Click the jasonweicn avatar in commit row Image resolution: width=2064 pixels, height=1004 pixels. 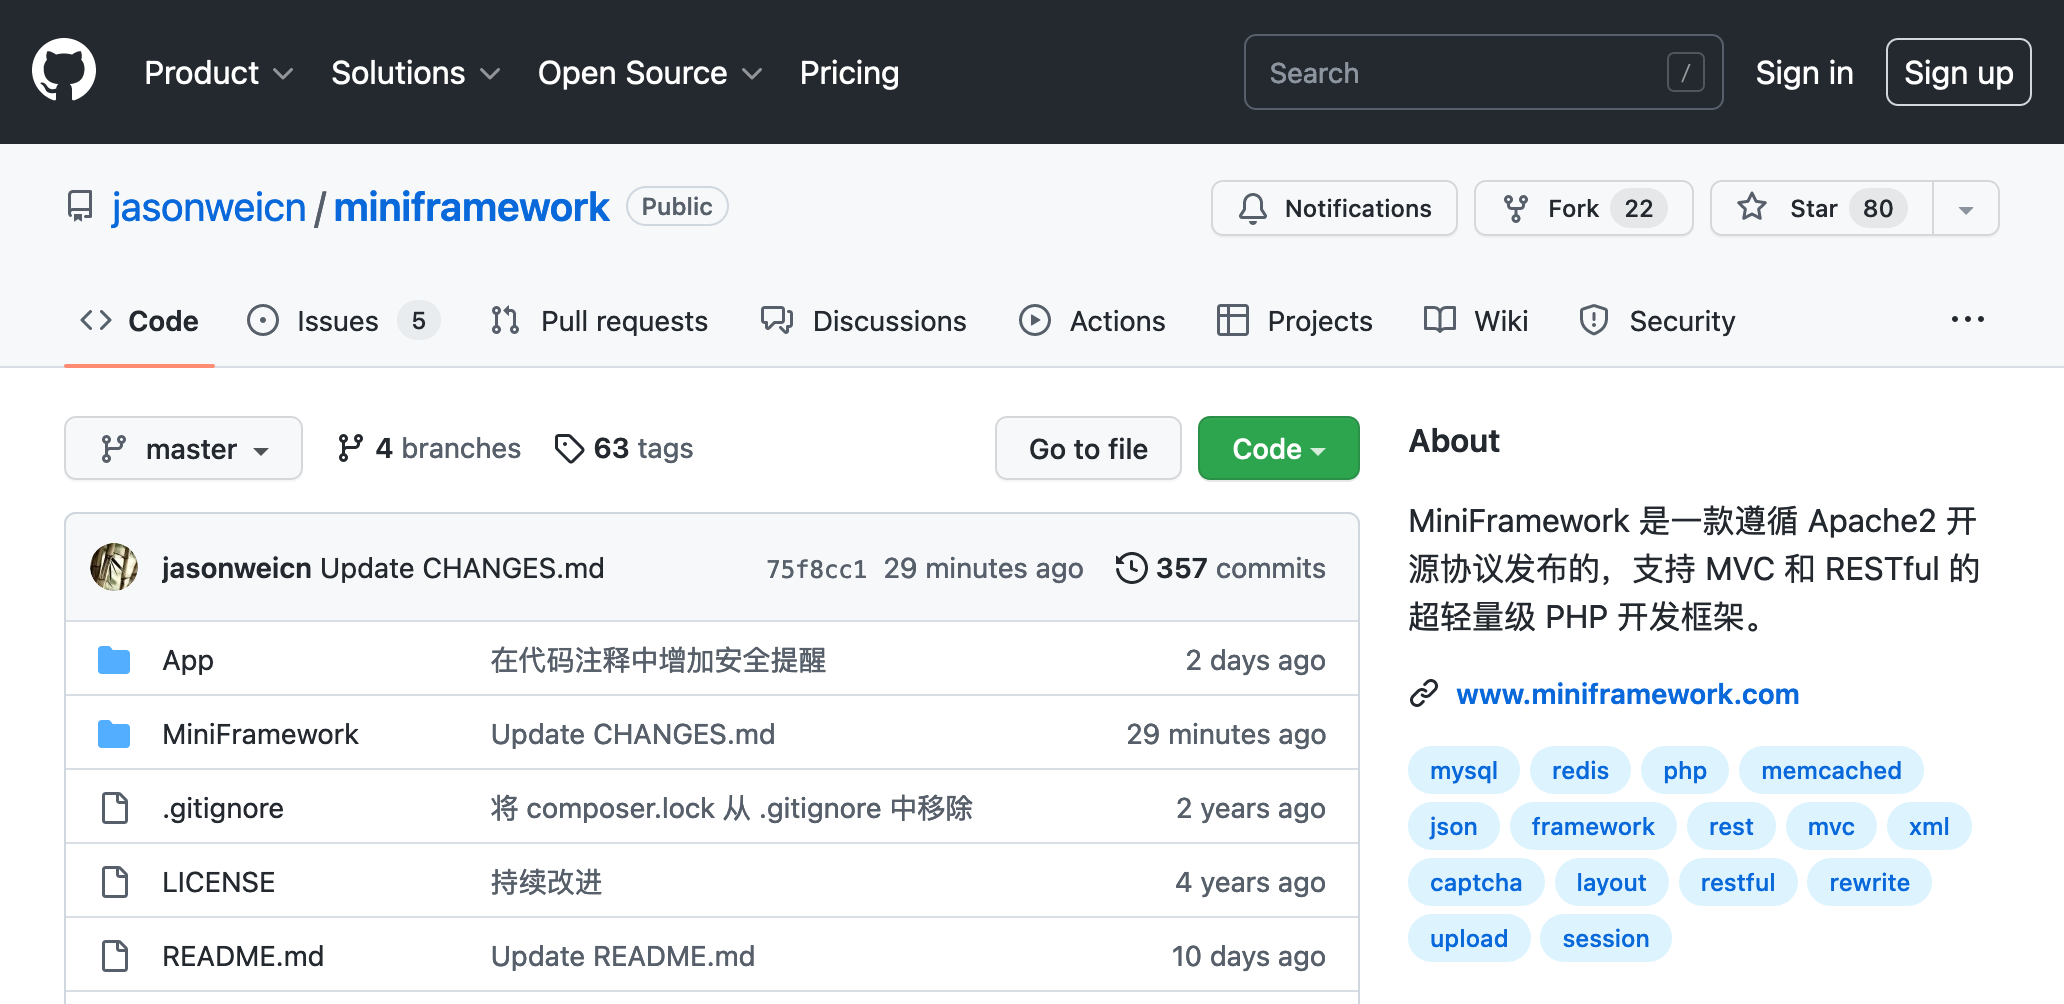[x=114, y=567]
